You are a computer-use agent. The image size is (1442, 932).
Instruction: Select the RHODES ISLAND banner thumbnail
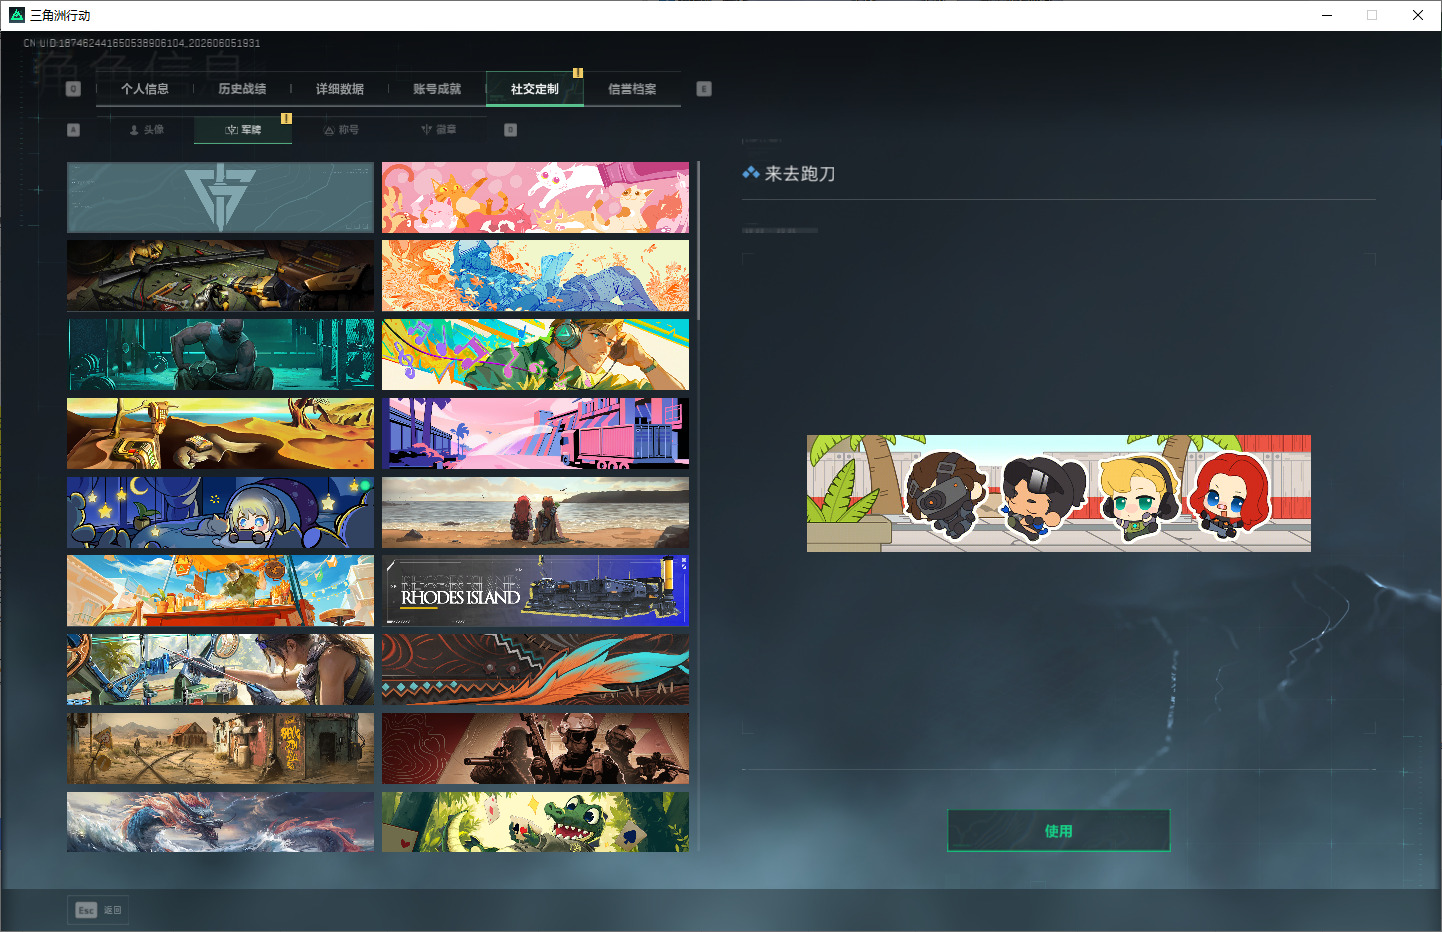pos(535,591)
